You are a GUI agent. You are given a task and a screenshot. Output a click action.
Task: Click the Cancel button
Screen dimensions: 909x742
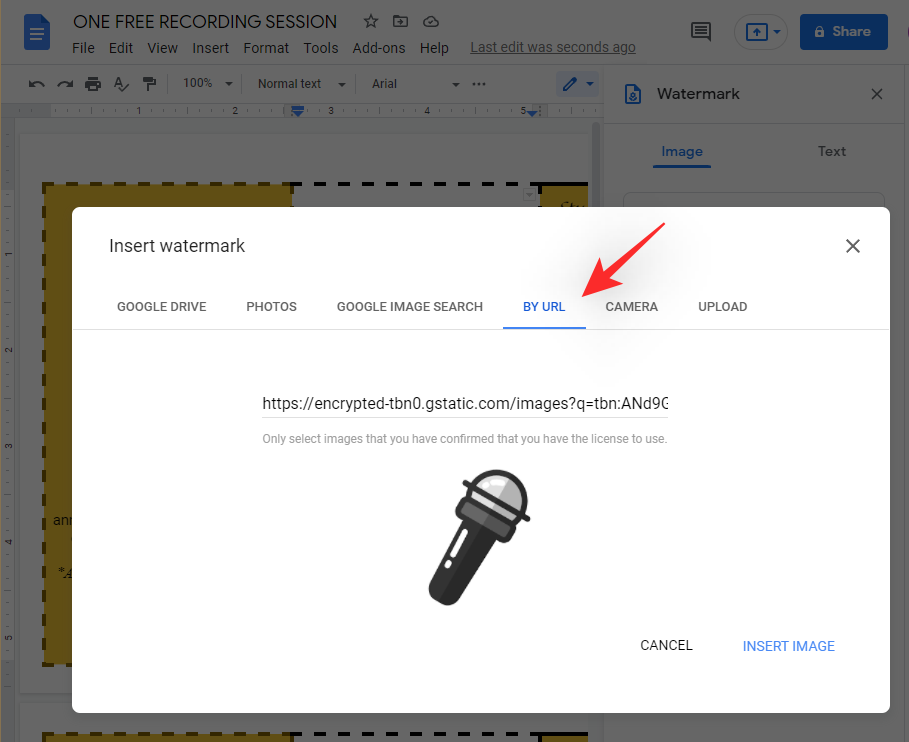pos(666,646)
